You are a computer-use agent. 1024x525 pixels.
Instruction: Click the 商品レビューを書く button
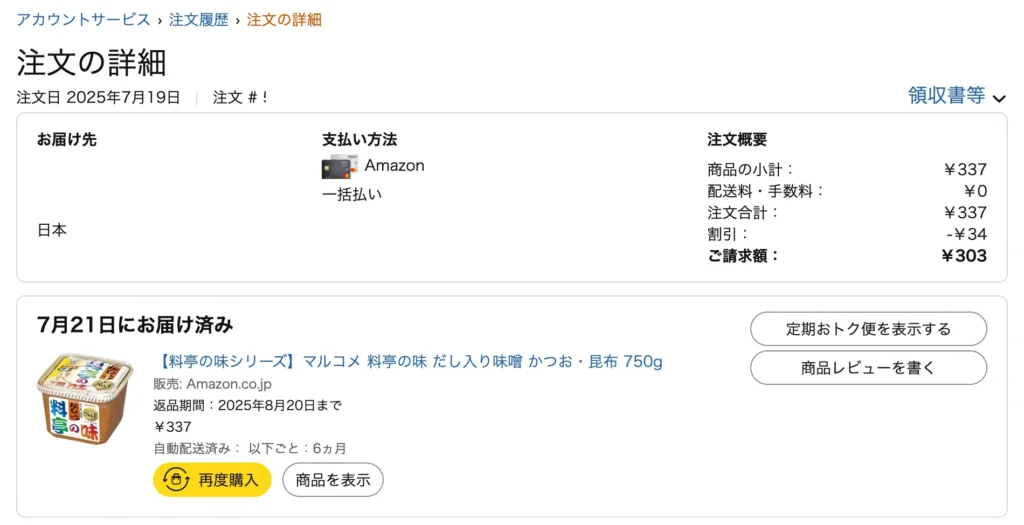tap(868, 368)
